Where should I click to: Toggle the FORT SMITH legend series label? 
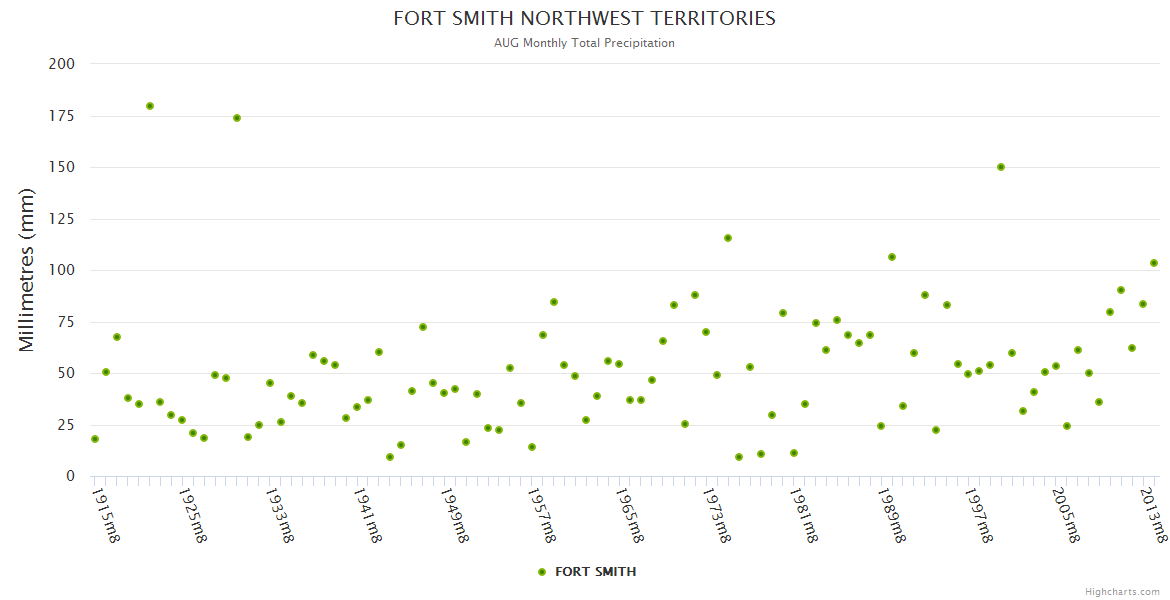(x=595, y=572)
